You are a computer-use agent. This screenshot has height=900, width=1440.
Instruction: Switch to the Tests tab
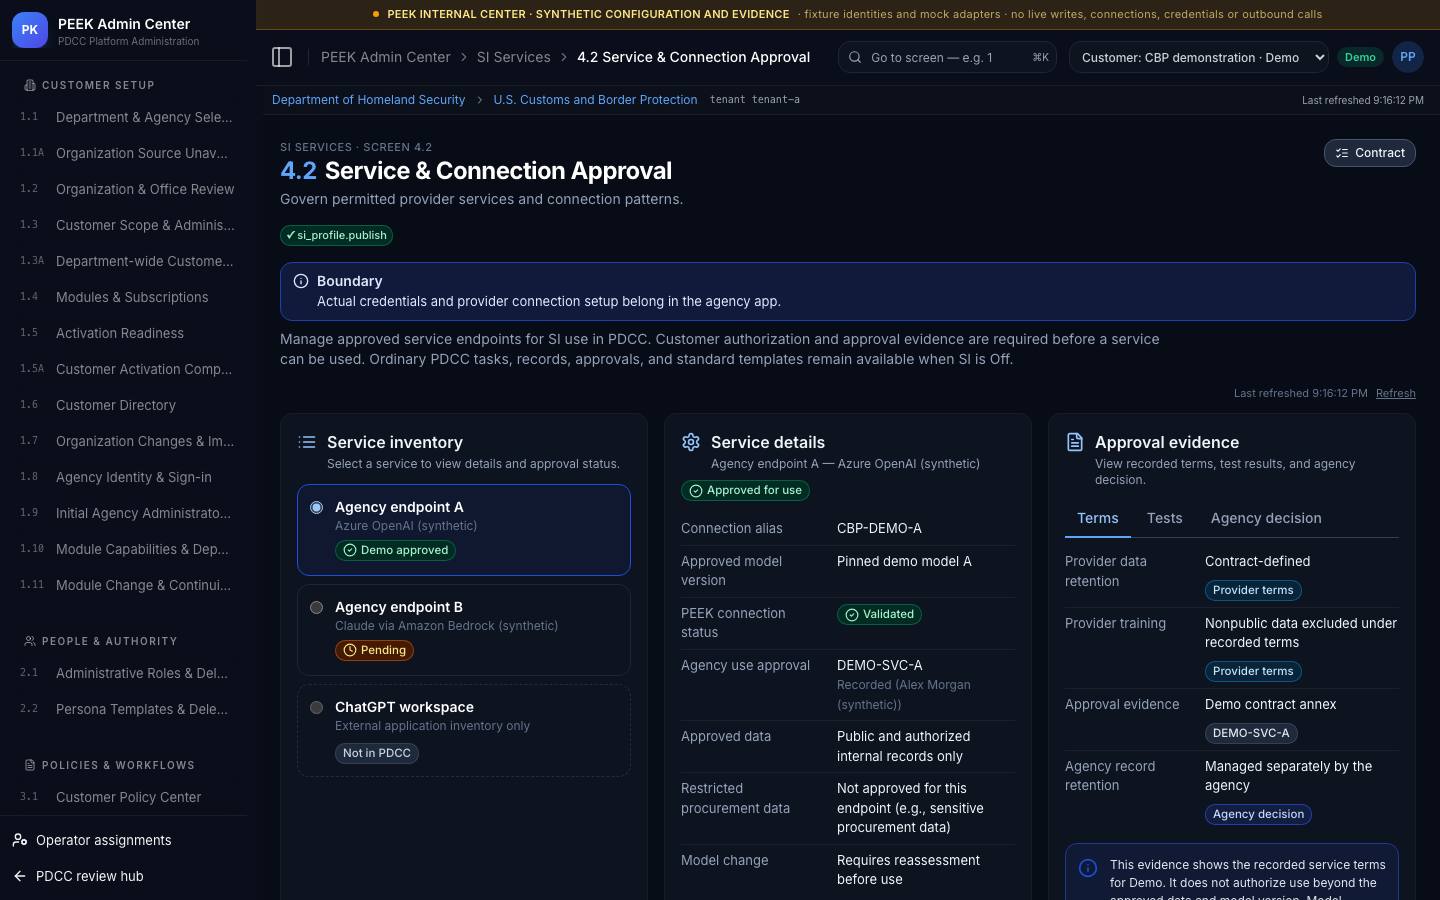[1164, 518]
